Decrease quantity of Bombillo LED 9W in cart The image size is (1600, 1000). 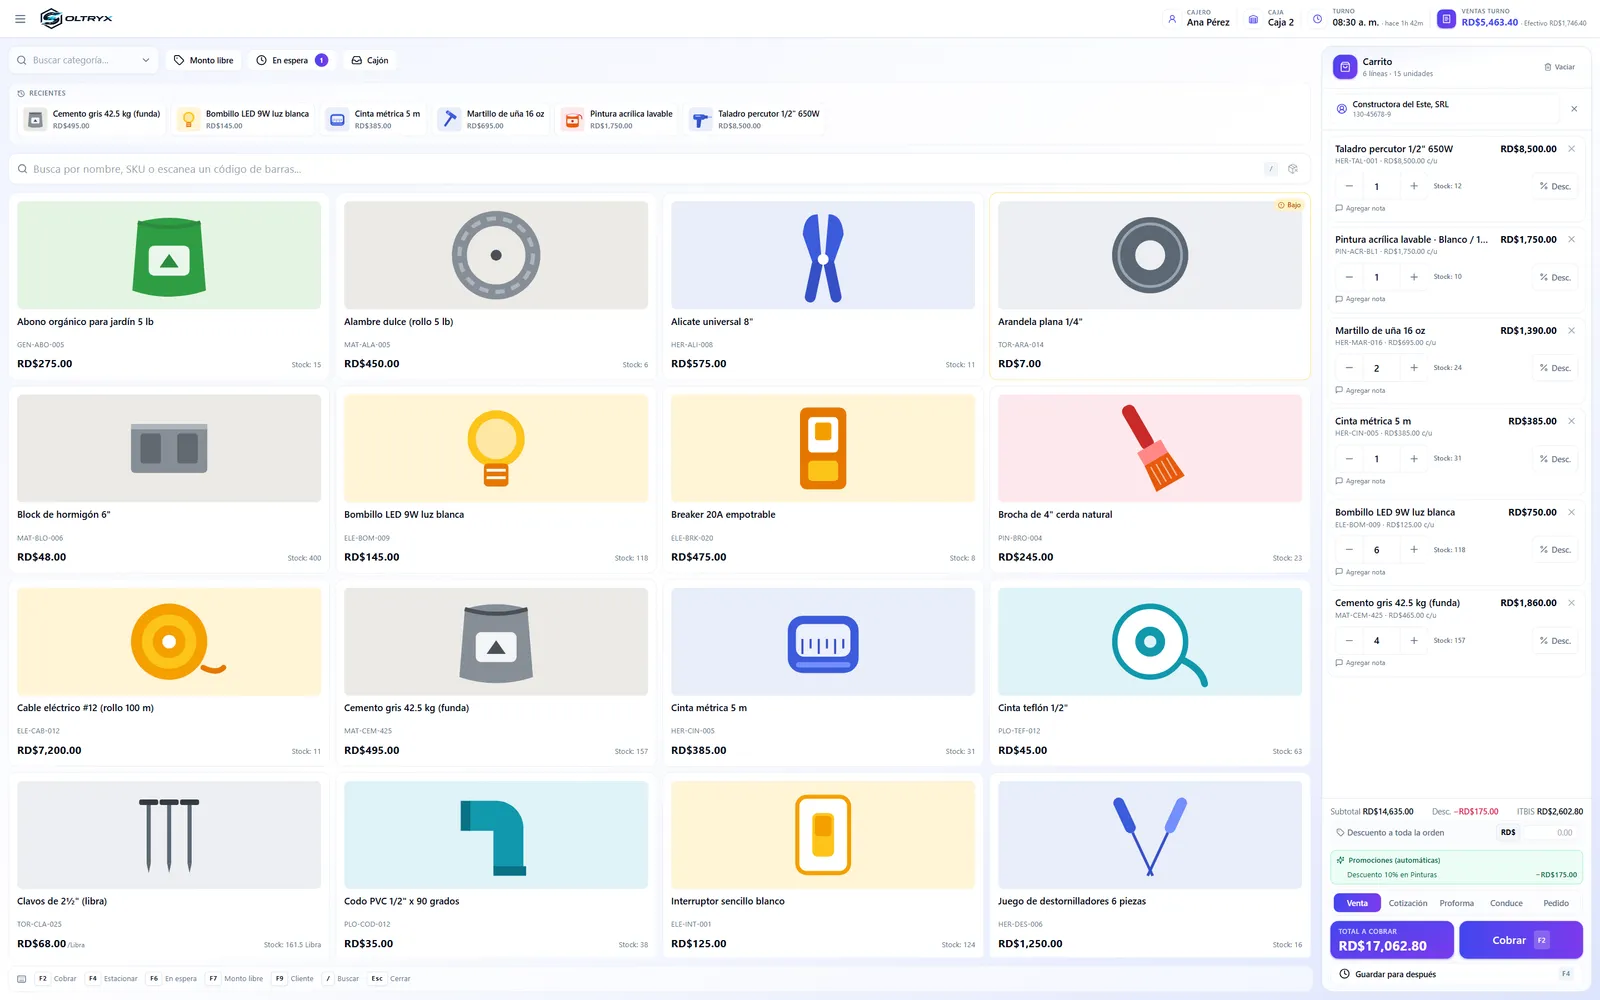tap(1349, 550)
